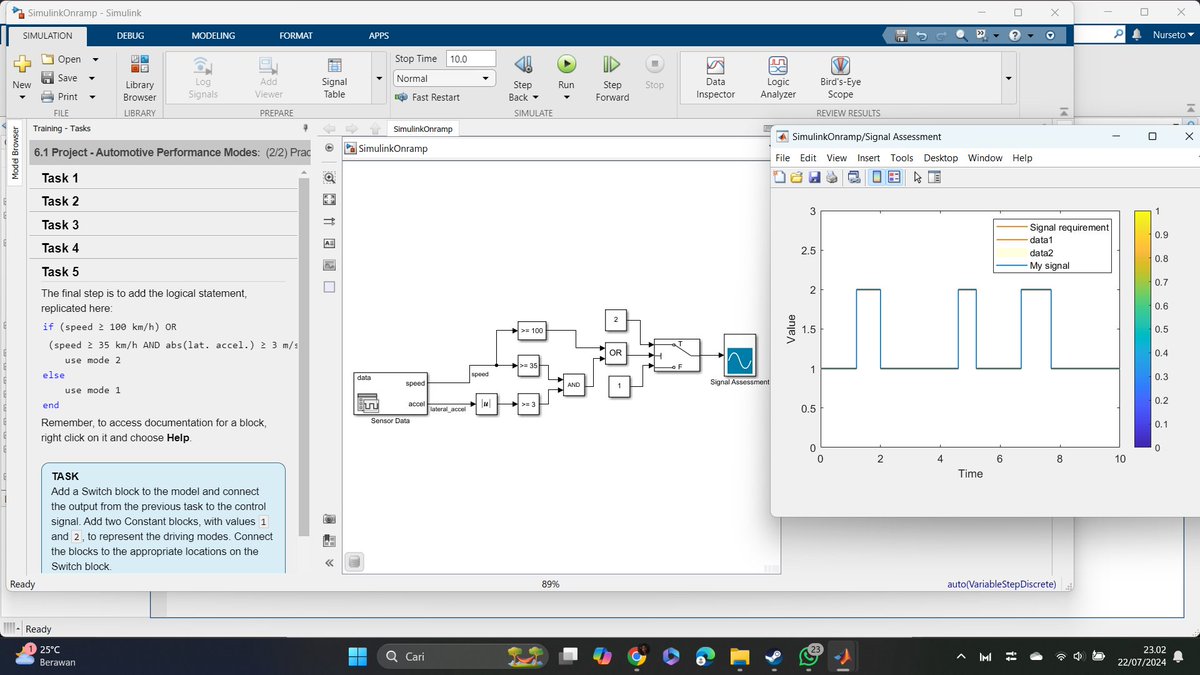The width and height of the screenshot is (1200, 675).
Task: Click the sample time arrows palette icon
Action: click(330, 221)
